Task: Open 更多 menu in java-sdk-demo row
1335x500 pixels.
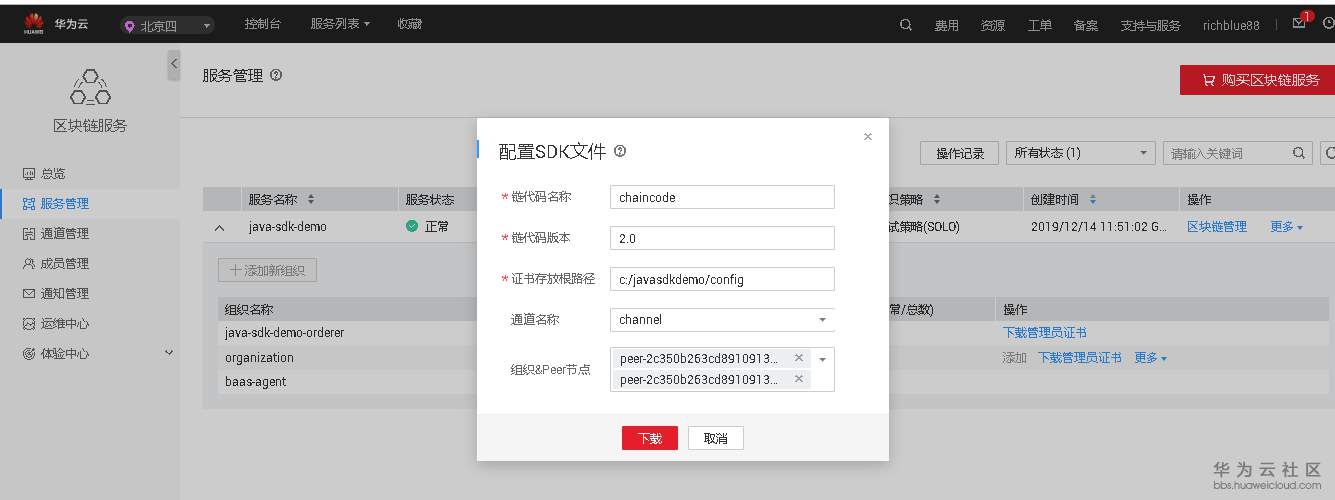Action: point(1286,227)
